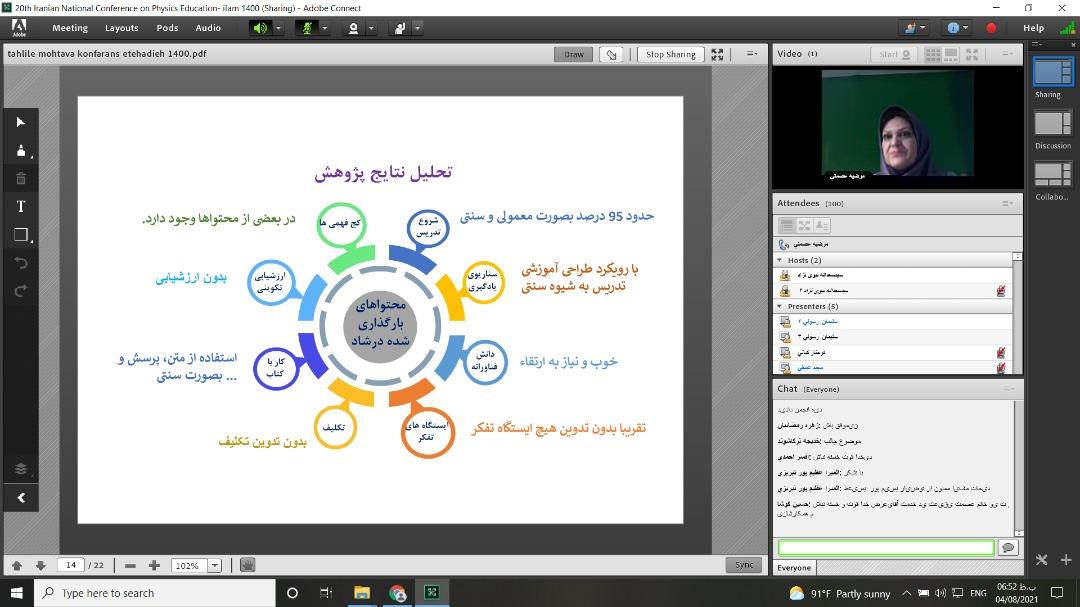This screenshot has width=1080, height=607.
Task: Click the send chat message icon
Action: [1008, 548]
